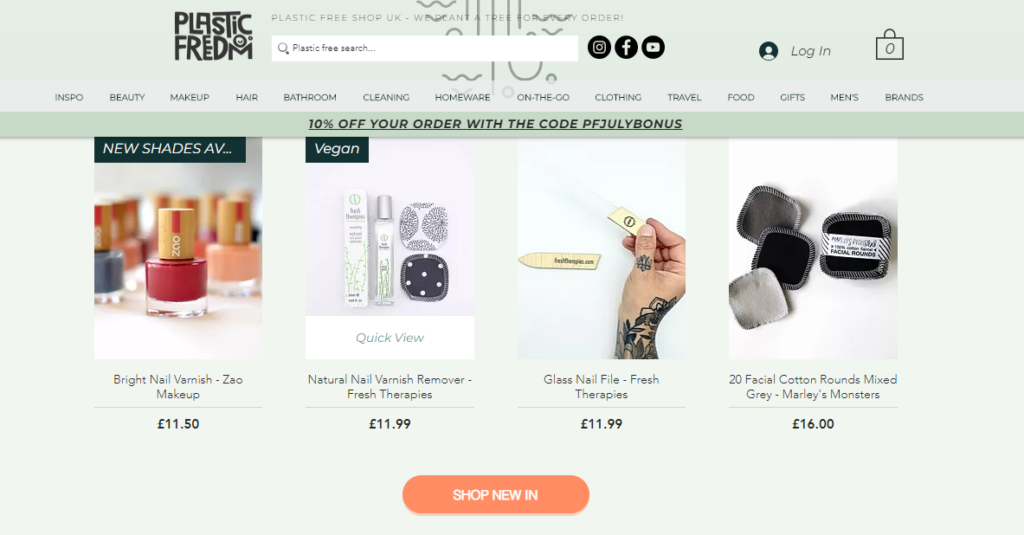Click the Log In avatar icon
Screen dimensions: 1024x535
pyautogui.click(x=769, y=51)
